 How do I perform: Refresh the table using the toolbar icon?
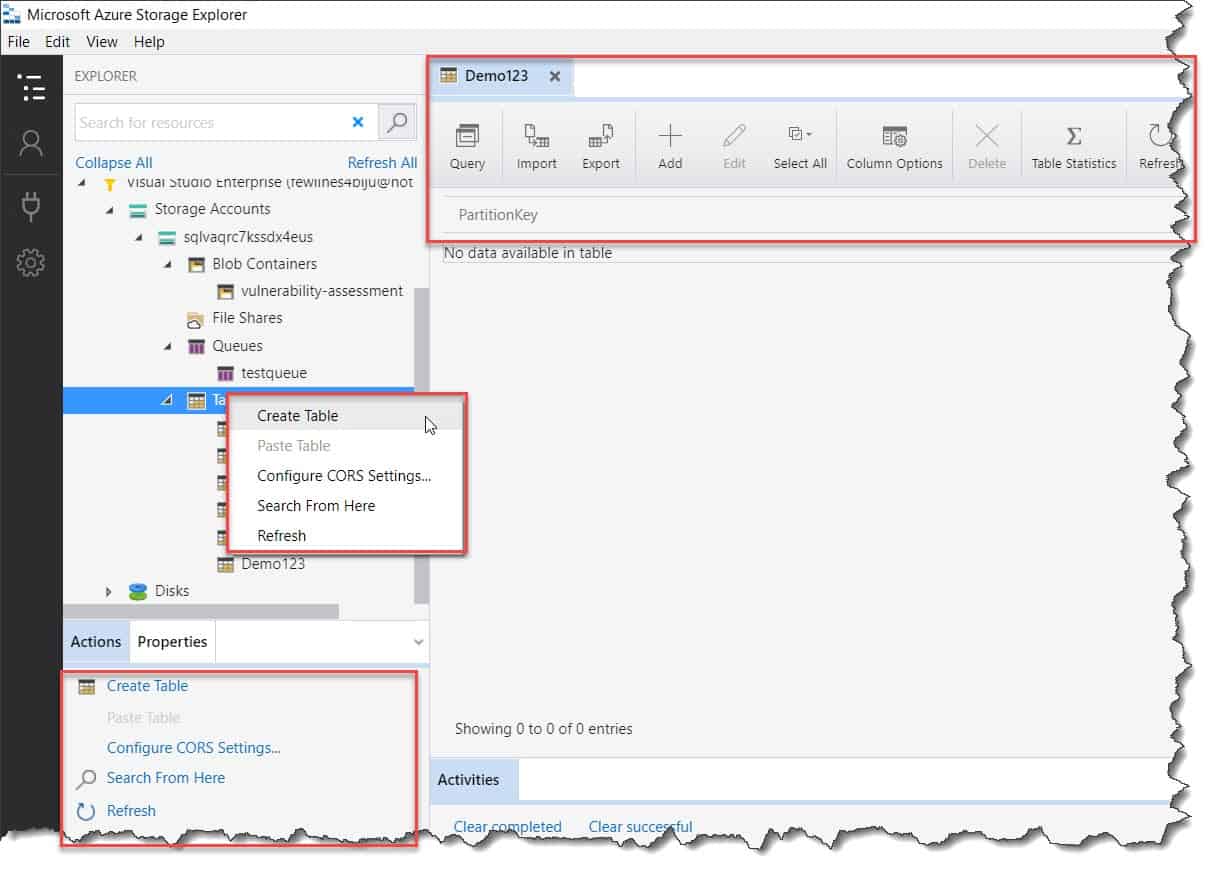(1160, 145)
